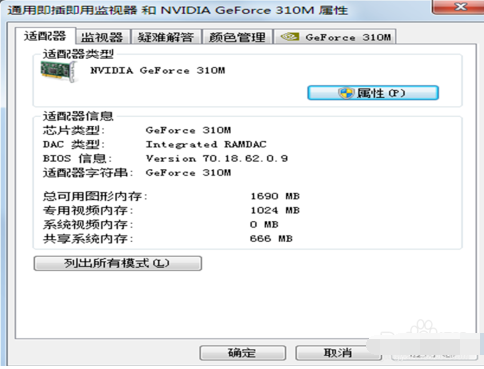Click the 1024 MB dedicated video memory value
484x369 pixels.
pyautogui.click(x=275, y=210)
